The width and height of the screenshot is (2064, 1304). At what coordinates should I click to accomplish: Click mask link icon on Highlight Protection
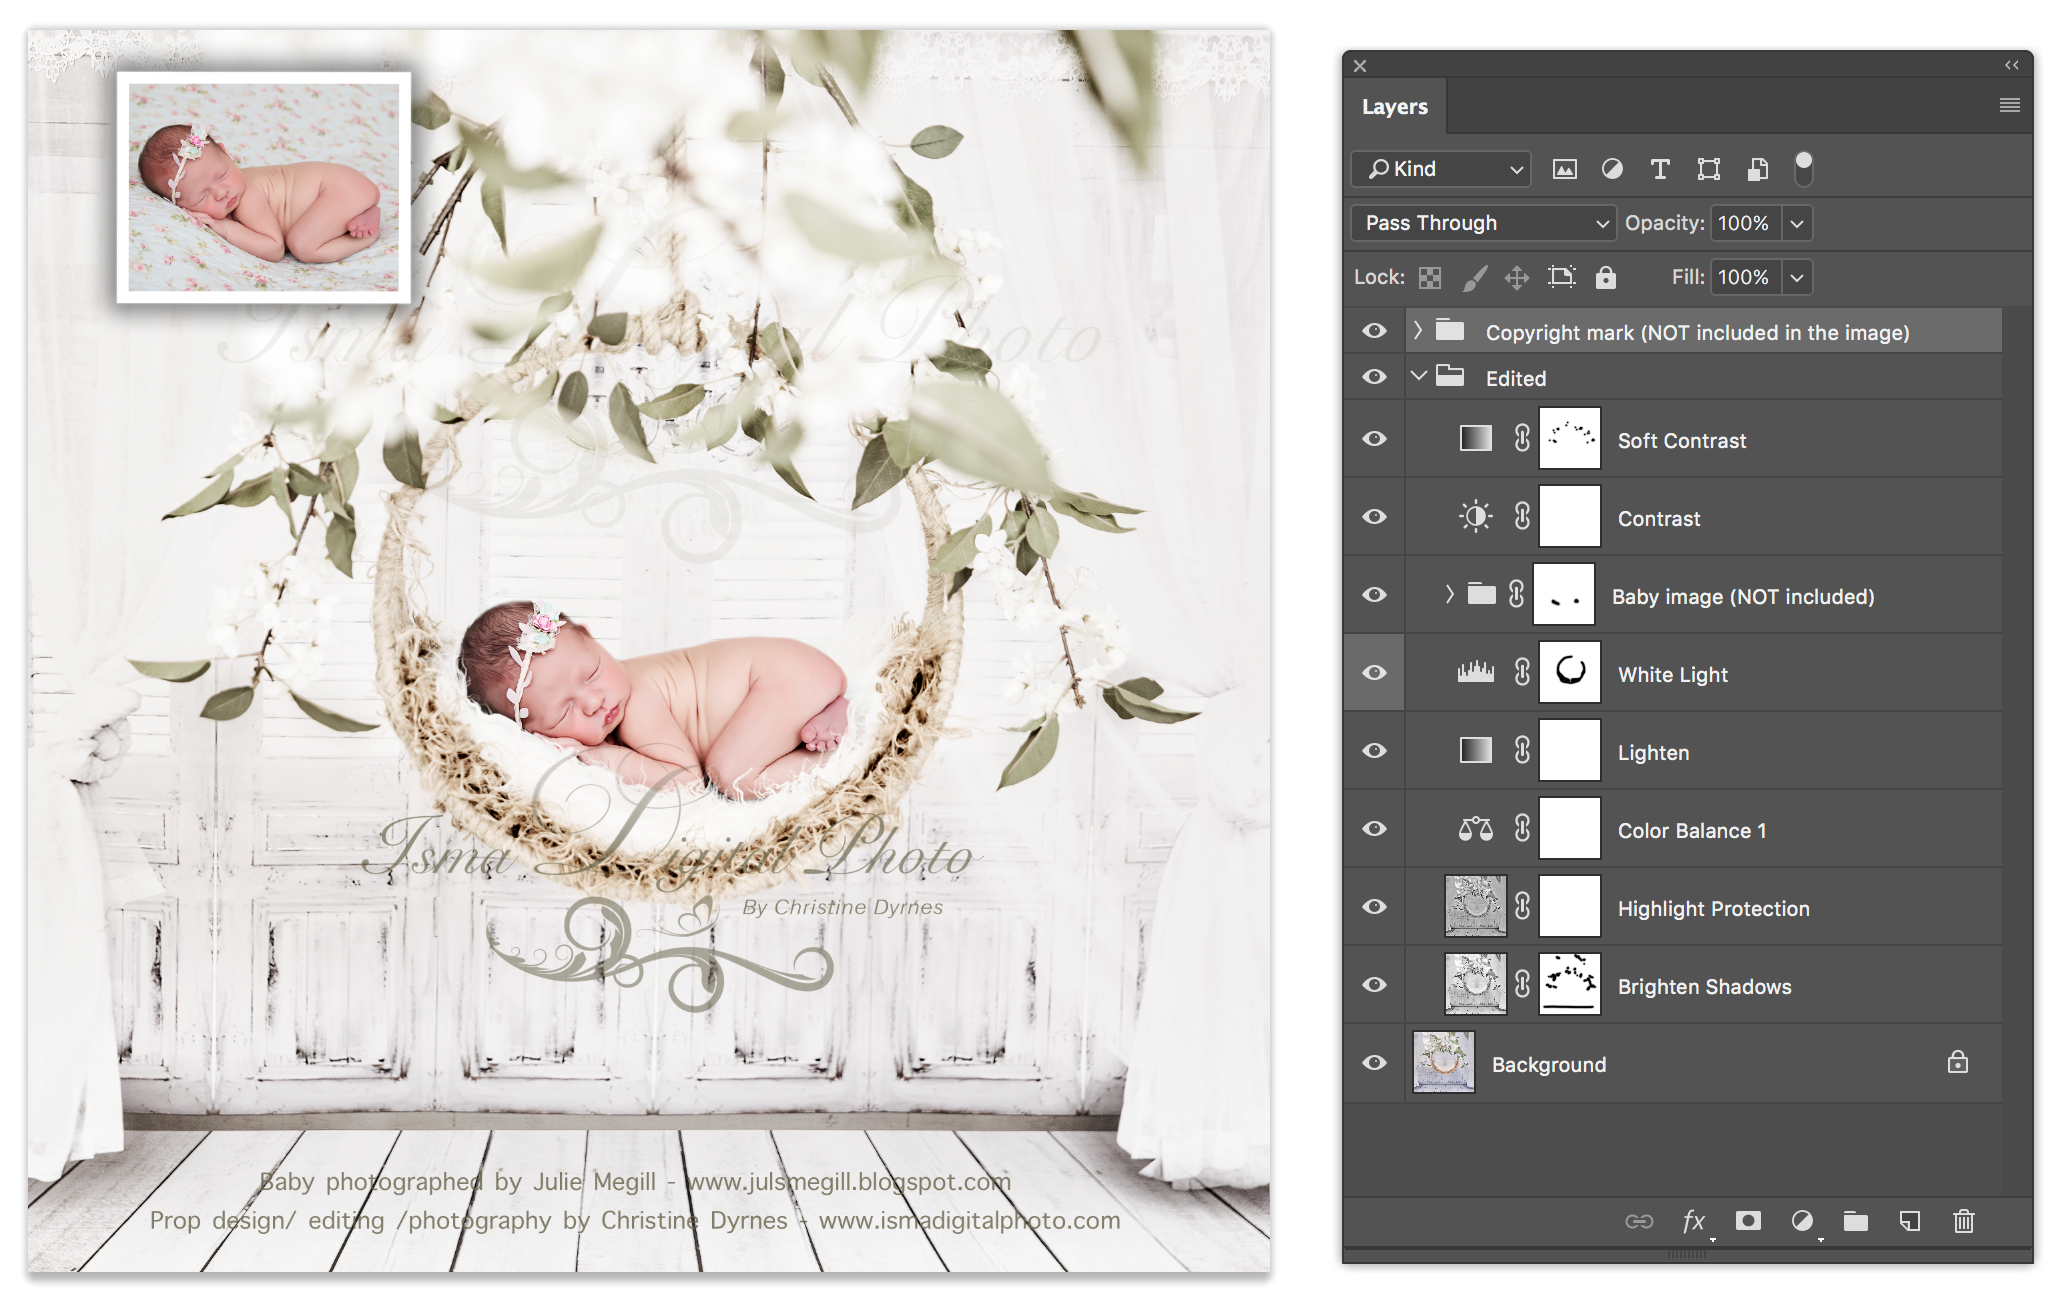click(1522, 906)
